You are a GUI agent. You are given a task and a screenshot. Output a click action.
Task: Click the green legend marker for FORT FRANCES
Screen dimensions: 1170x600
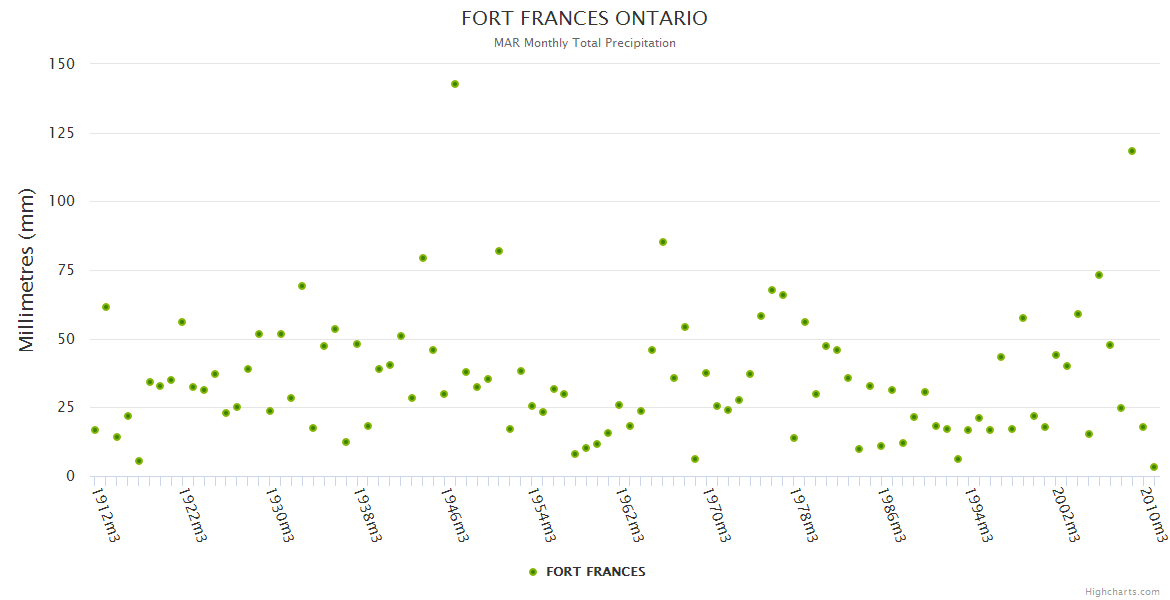[x=532, y=572]
